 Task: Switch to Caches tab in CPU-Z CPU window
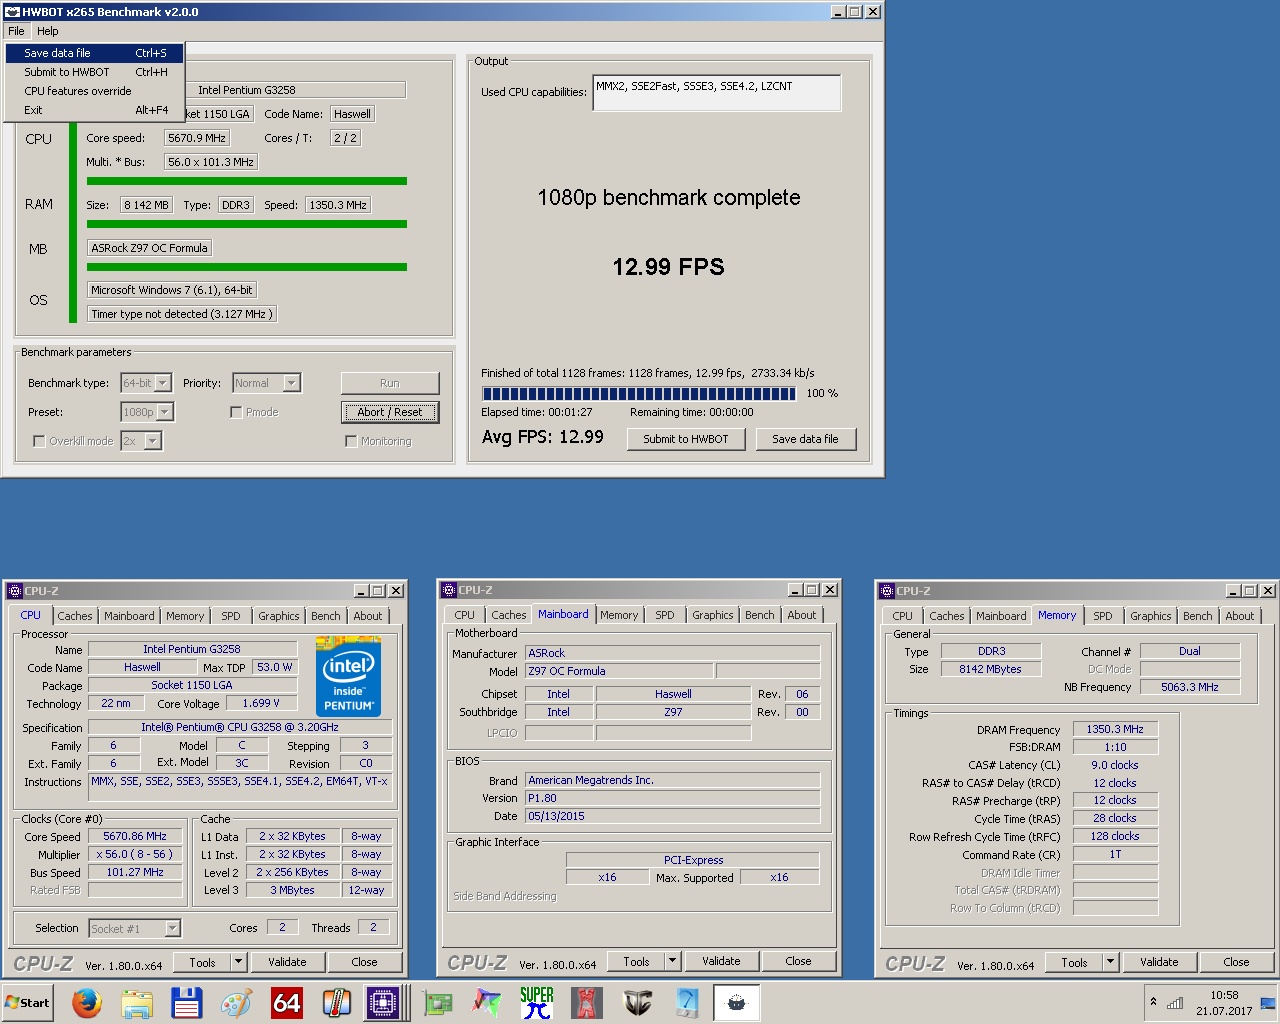coord(75,616)
